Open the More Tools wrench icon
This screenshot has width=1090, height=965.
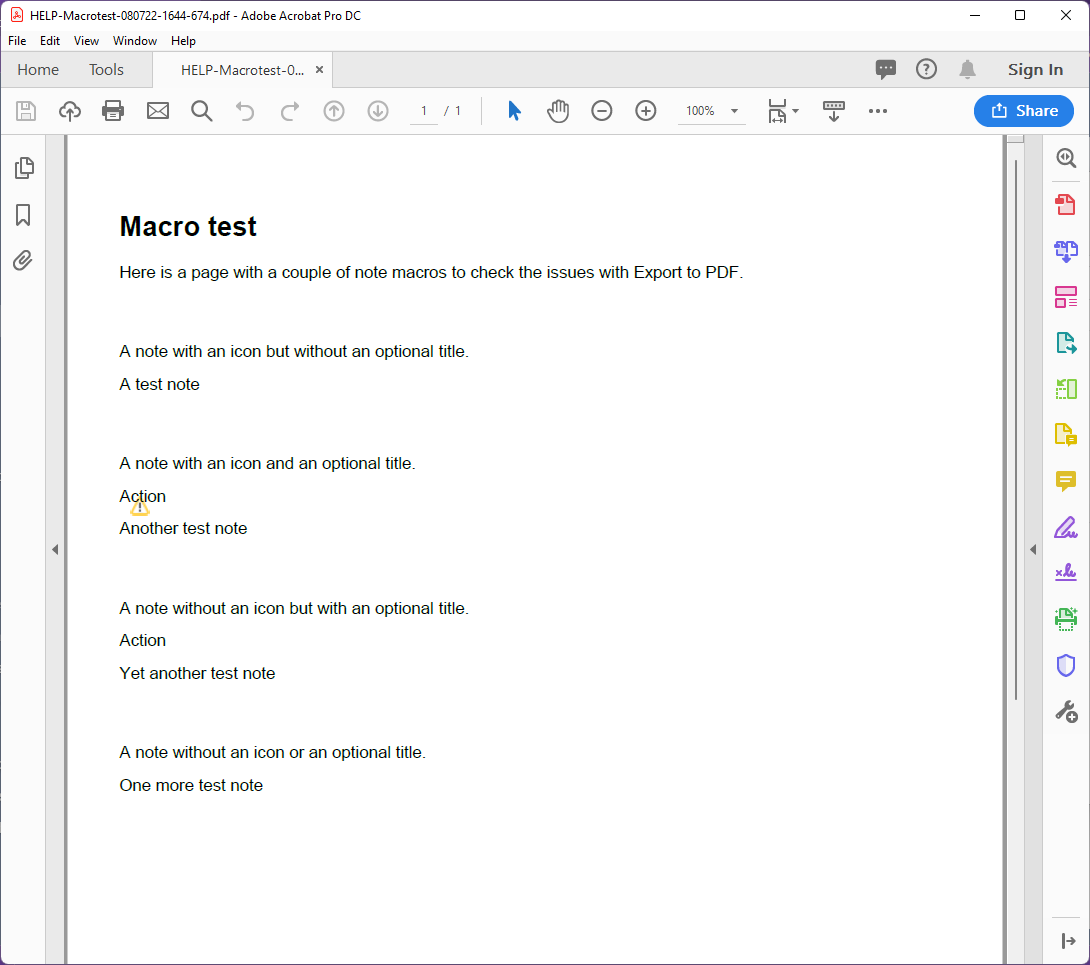tap(1066, 712)
